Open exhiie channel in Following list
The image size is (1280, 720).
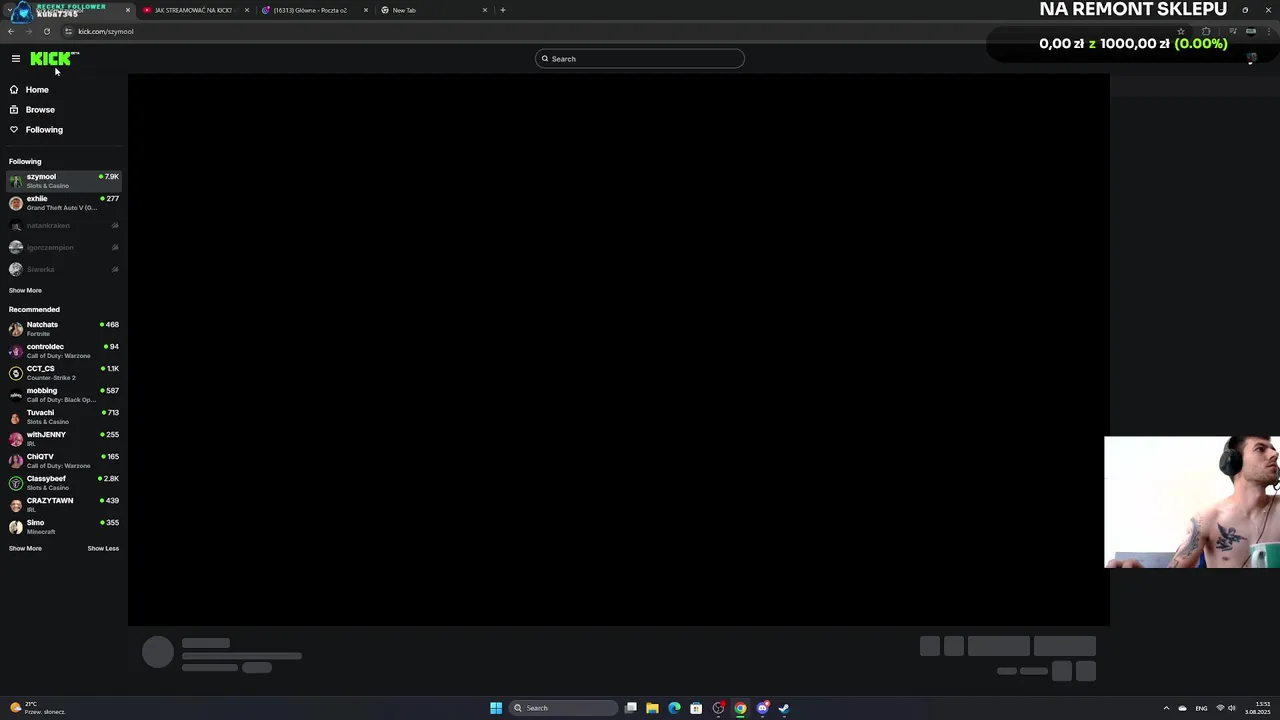(64, 203)
